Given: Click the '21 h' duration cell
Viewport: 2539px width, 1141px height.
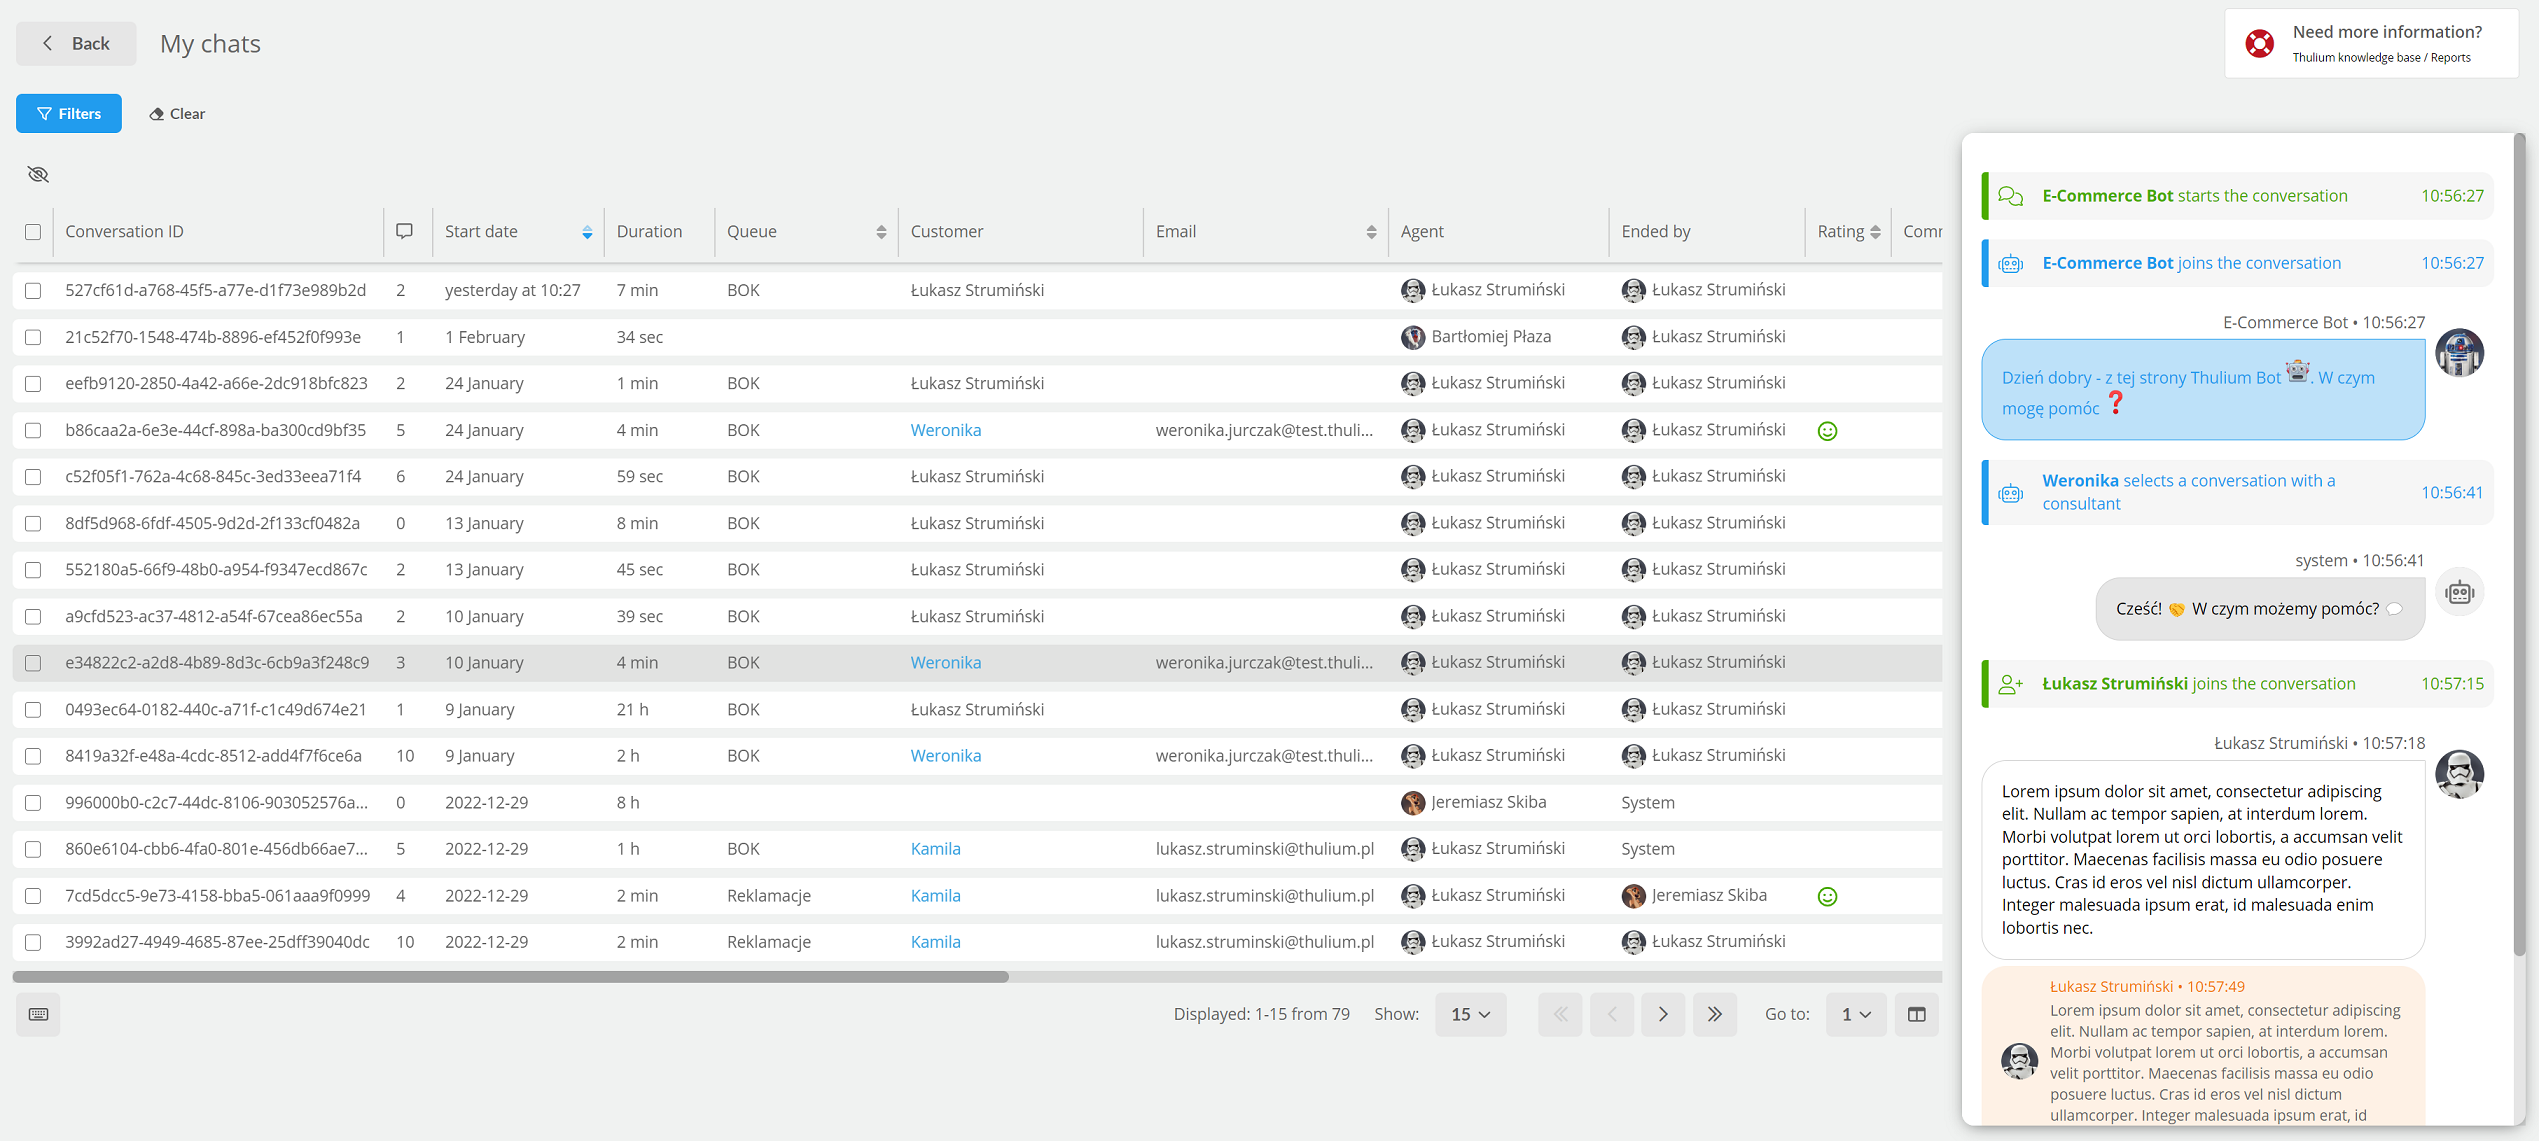Looking at the screenshot, I should pos(632,709).
